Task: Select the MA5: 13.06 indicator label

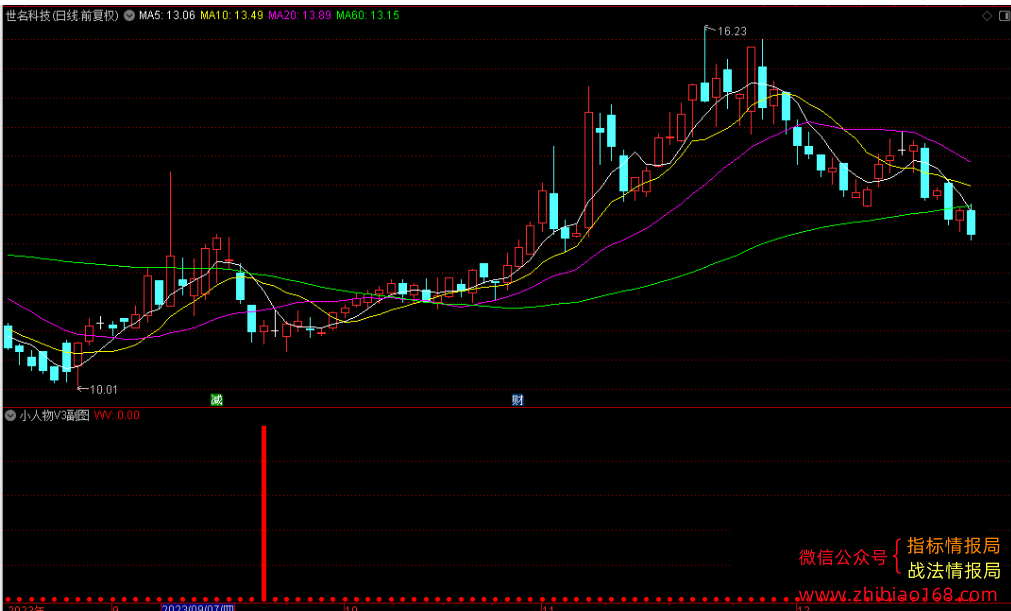Action: pyautogui.click(x=166, y=15)
